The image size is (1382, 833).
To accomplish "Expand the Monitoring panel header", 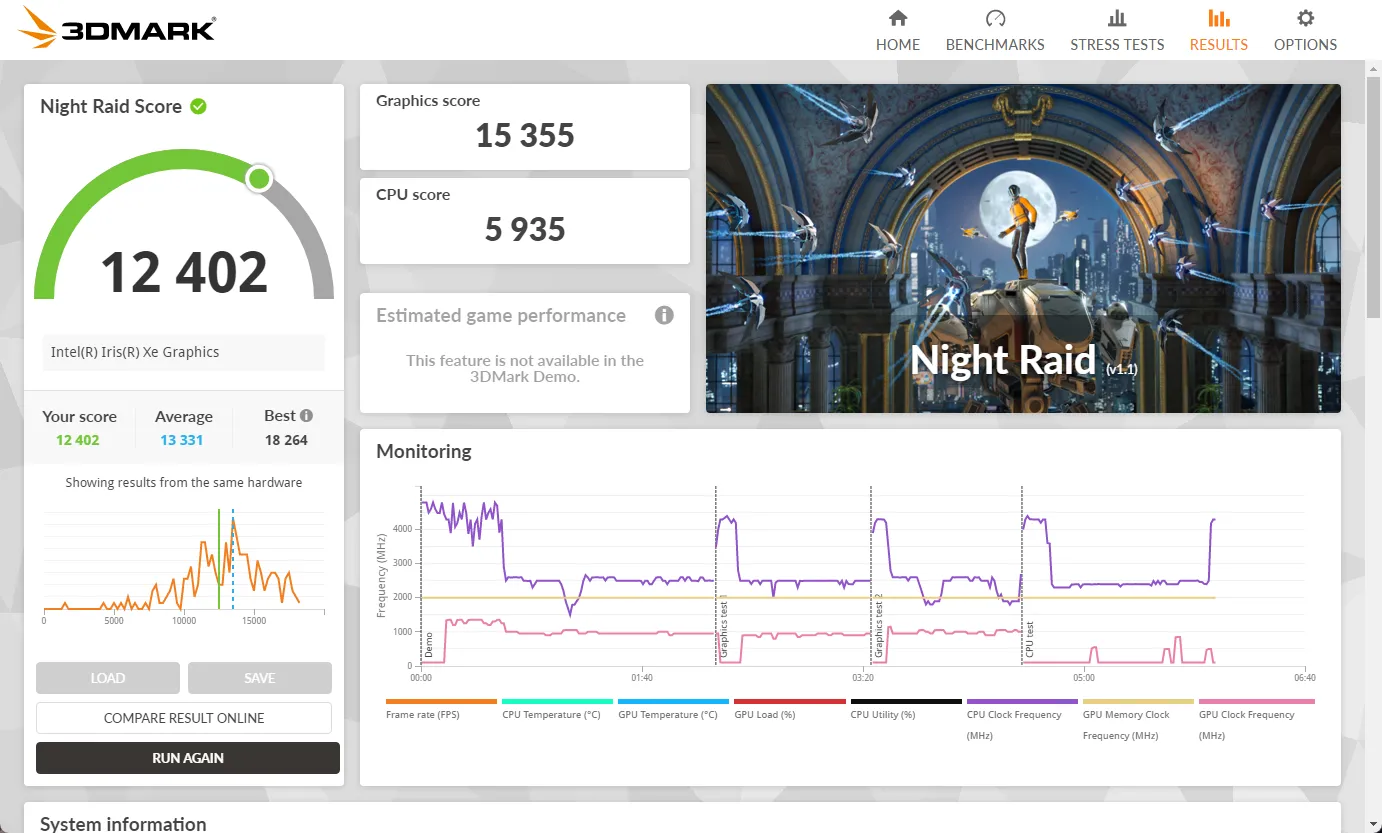I will [423, 451].
